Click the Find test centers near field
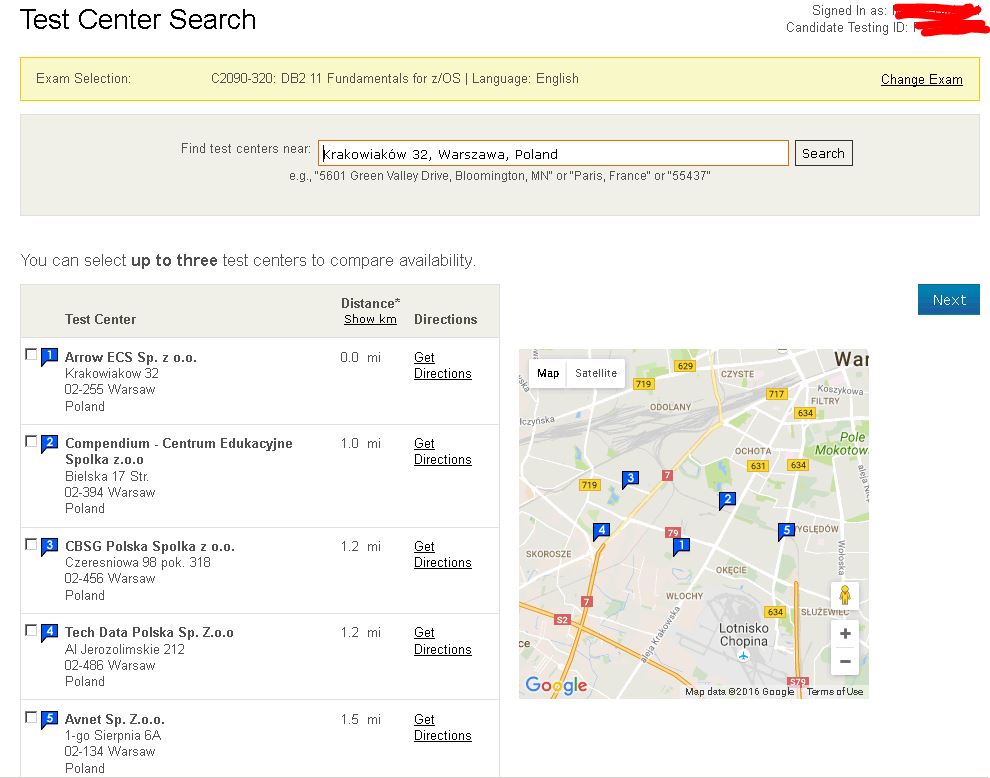The height and width of the screenshot is (778, 990). [x=553, y=153]
